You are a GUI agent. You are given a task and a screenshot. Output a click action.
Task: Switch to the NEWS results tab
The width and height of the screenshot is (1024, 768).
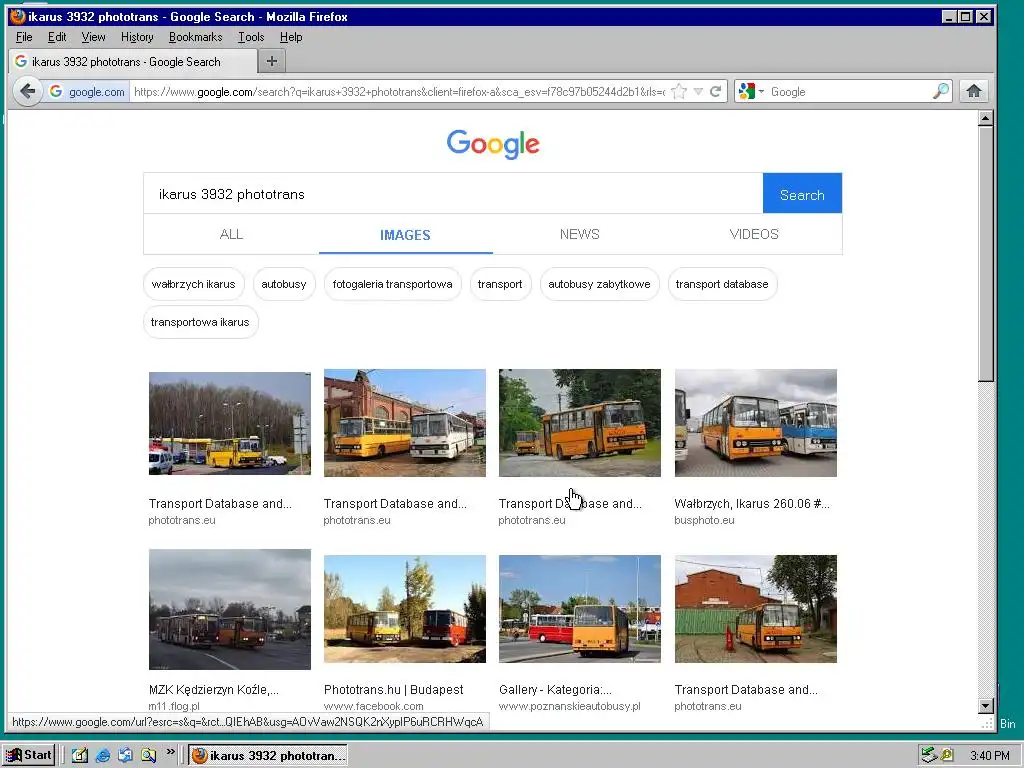pyautogui.click(x=579, y=234)
